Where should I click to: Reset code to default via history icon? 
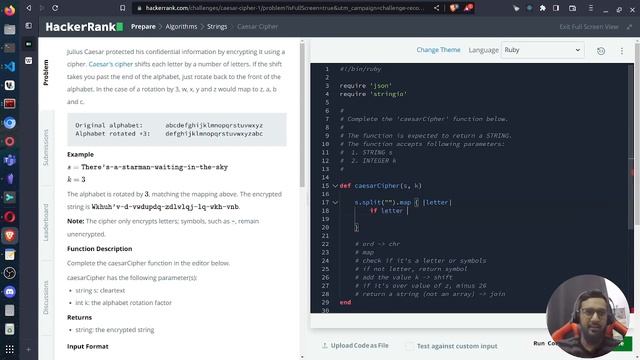601,51
